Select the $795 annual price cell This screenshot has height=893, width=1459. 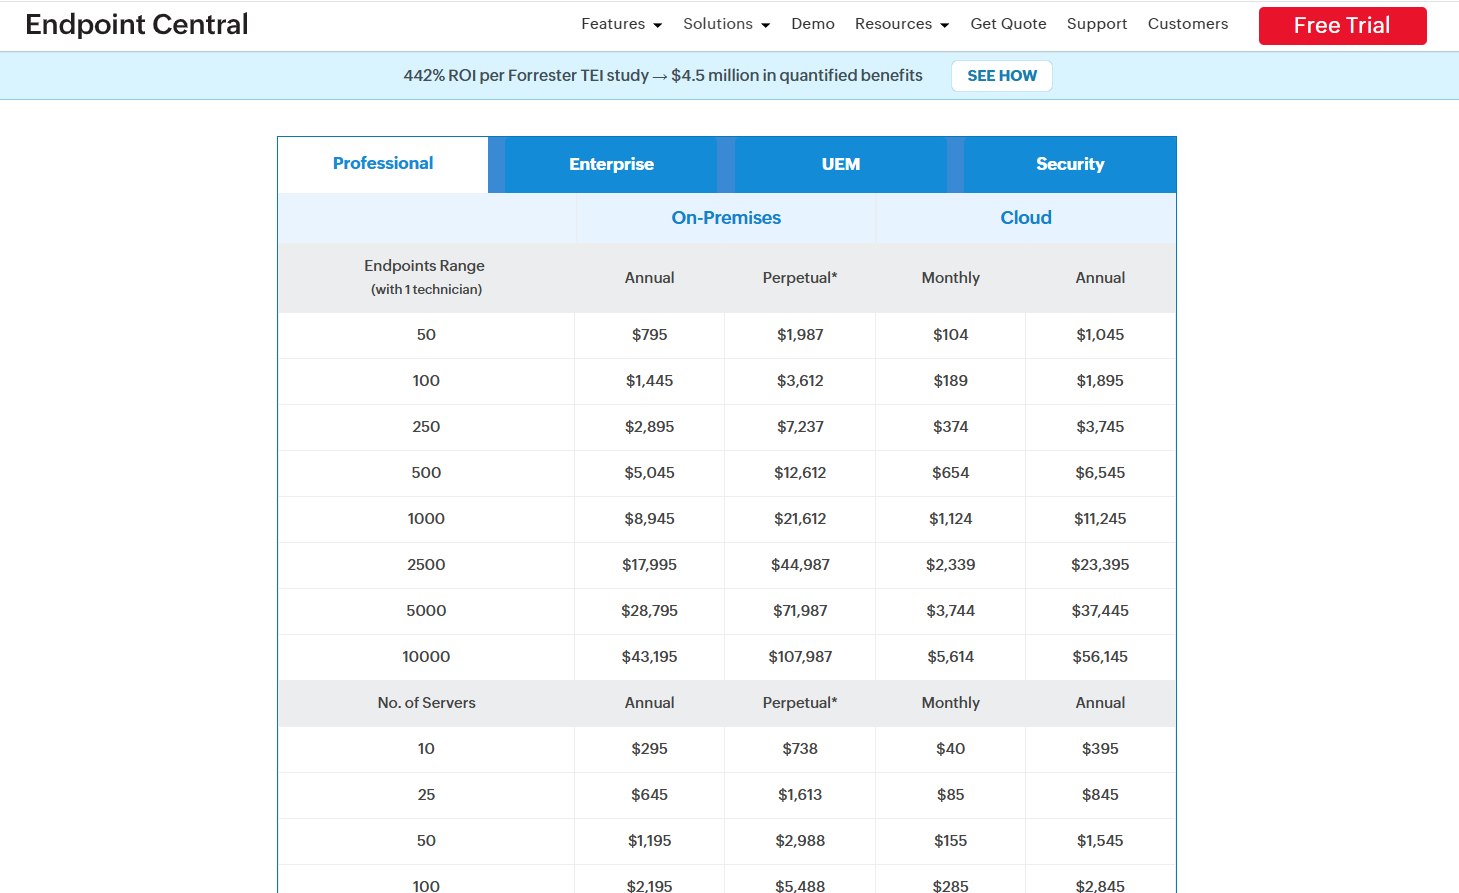click(649, 335)
